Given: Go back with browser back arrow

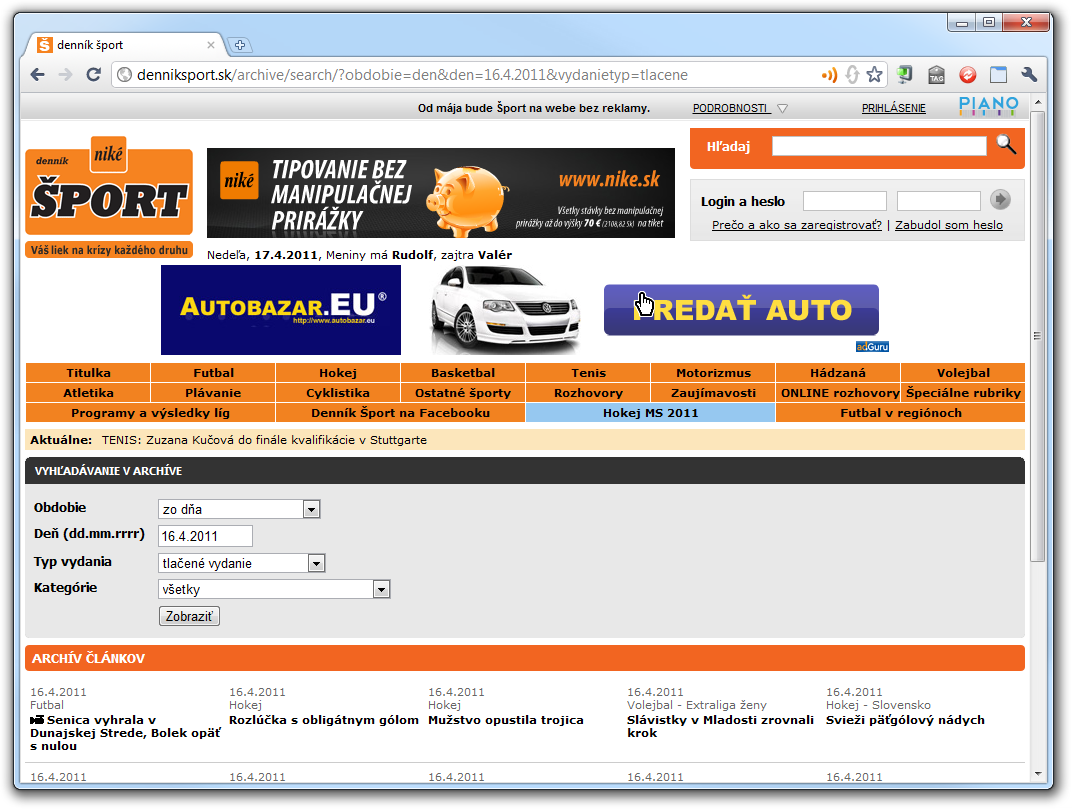Looking at the screenshot, I should 37,75.
